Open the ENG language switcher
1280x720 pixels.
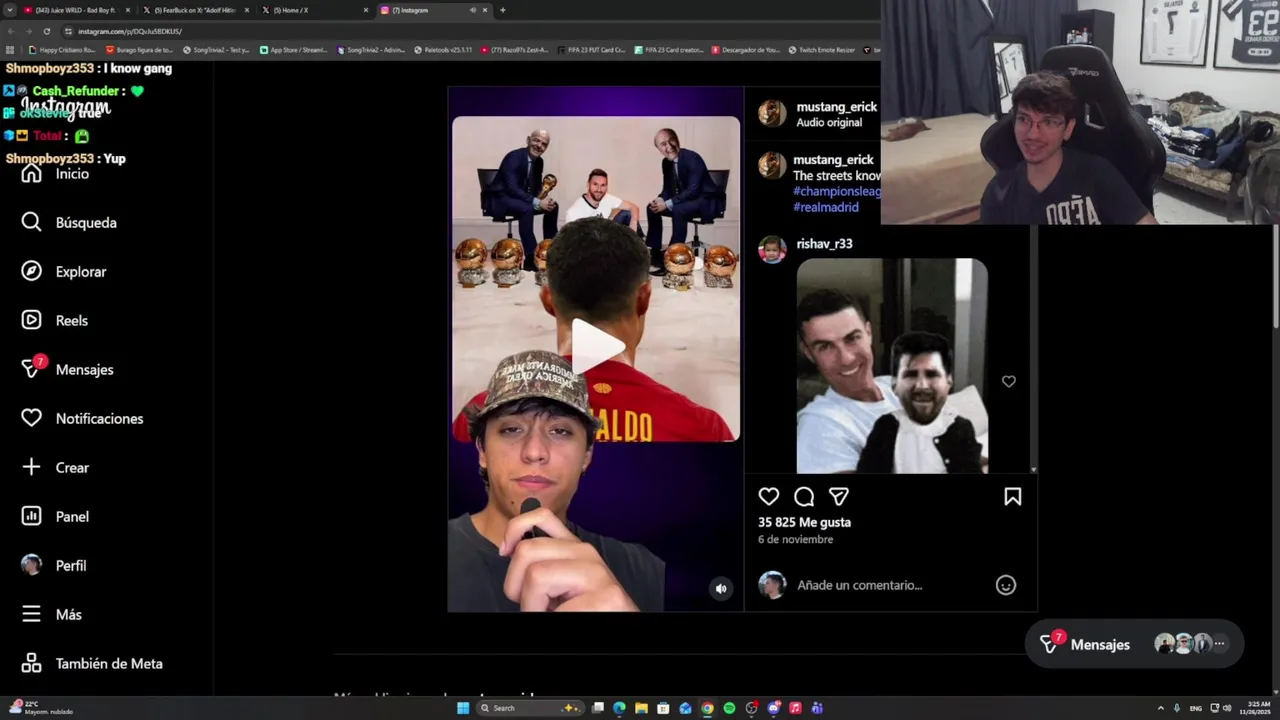pos(1195,708)
